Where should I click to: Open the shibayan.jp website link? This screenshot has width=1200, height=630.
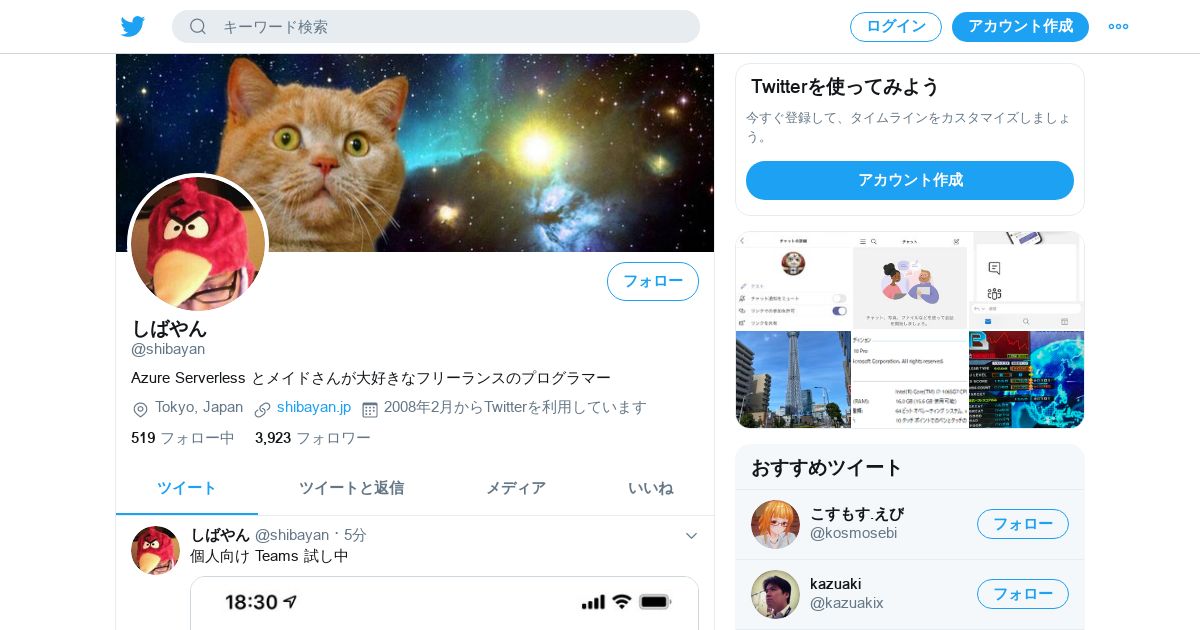coord(314,407)
